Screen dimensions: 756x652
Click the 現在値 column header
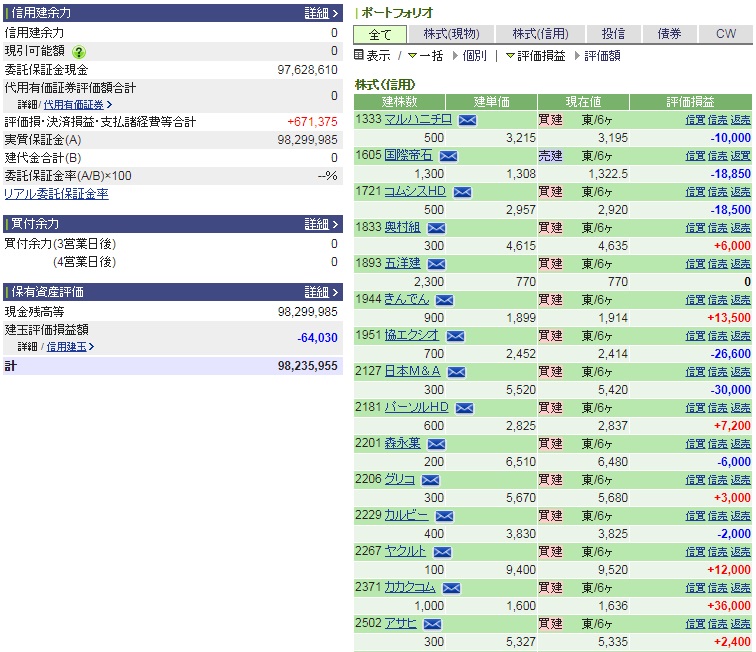pos(583,102)
